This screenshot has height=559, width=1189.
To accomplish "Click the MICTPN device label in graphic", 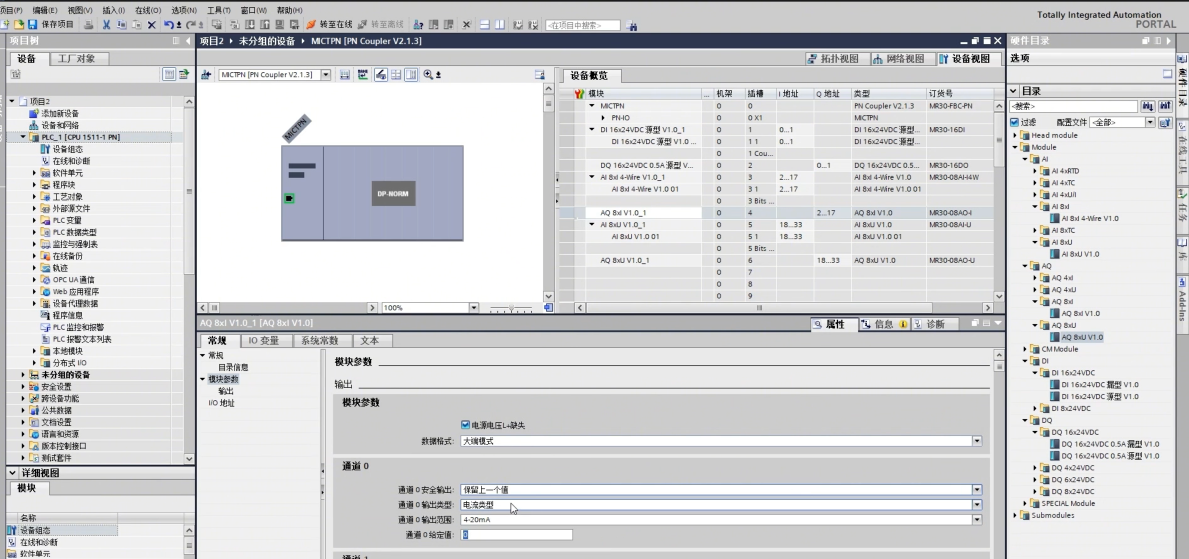I will 296,127.
